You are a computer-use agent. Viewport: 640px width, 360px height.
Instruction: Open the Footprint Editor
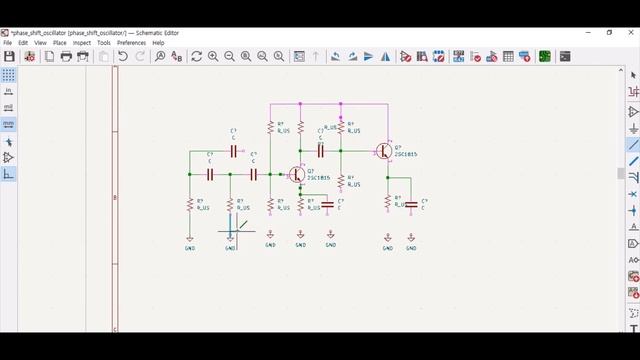(439, 56)
